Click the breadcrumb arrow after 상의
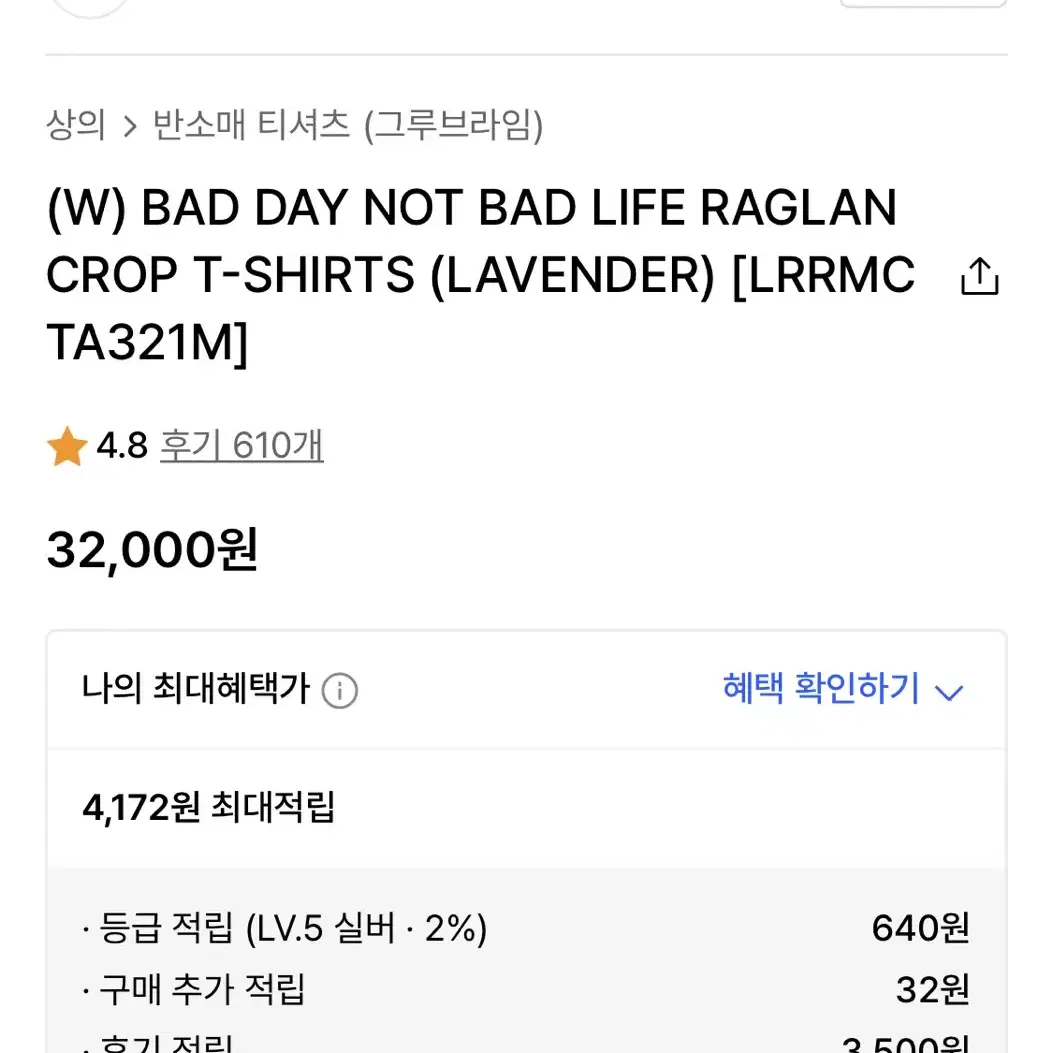The image size is (1053, 1053). (x=130, y=126)
